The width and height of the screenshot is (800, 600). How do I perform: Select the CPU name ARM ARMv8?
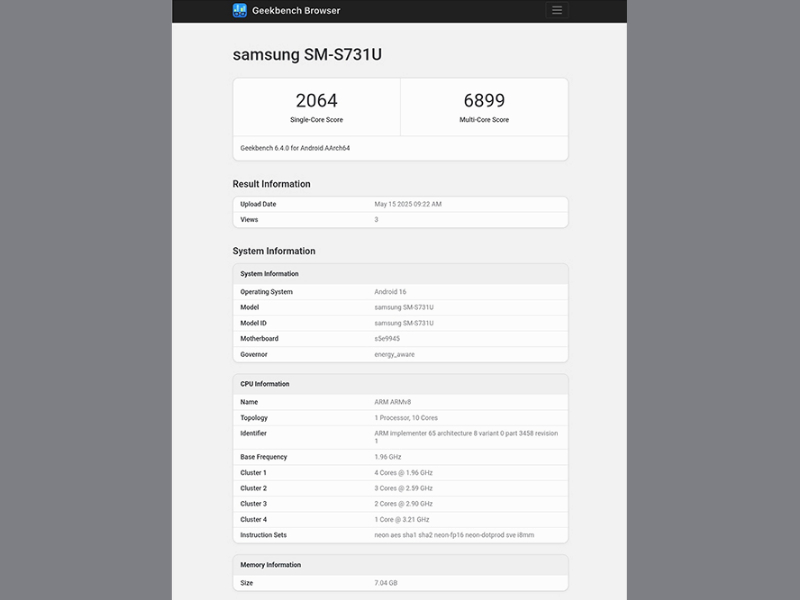[393, 402]
